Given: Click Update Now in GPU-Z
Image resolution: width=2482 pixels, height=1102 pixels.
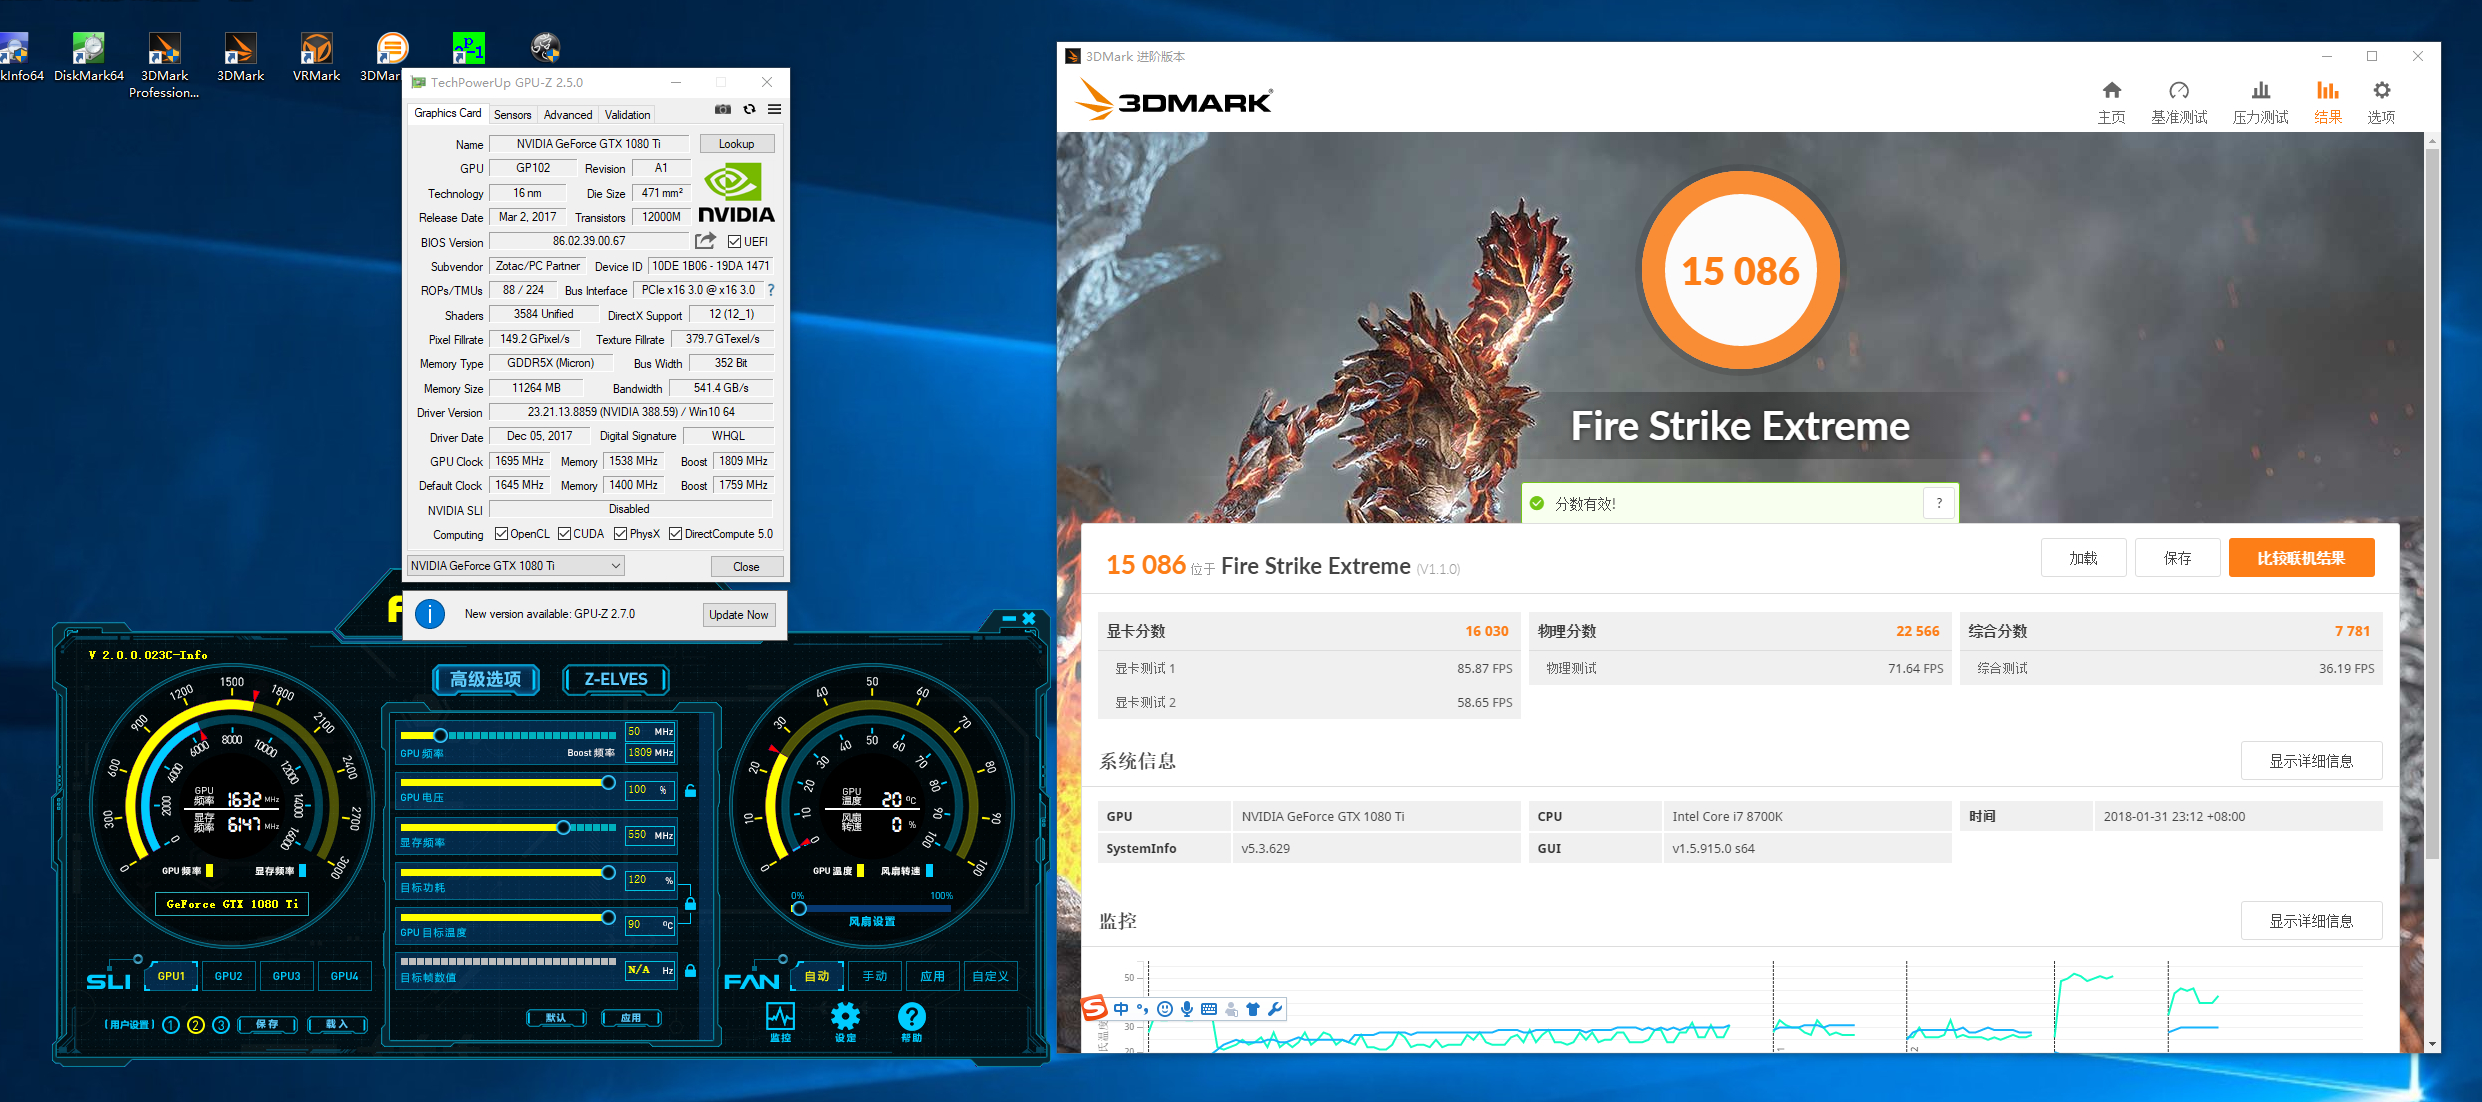Looking at the screenshot, I should pyautogui.click(x=739, y=615).
